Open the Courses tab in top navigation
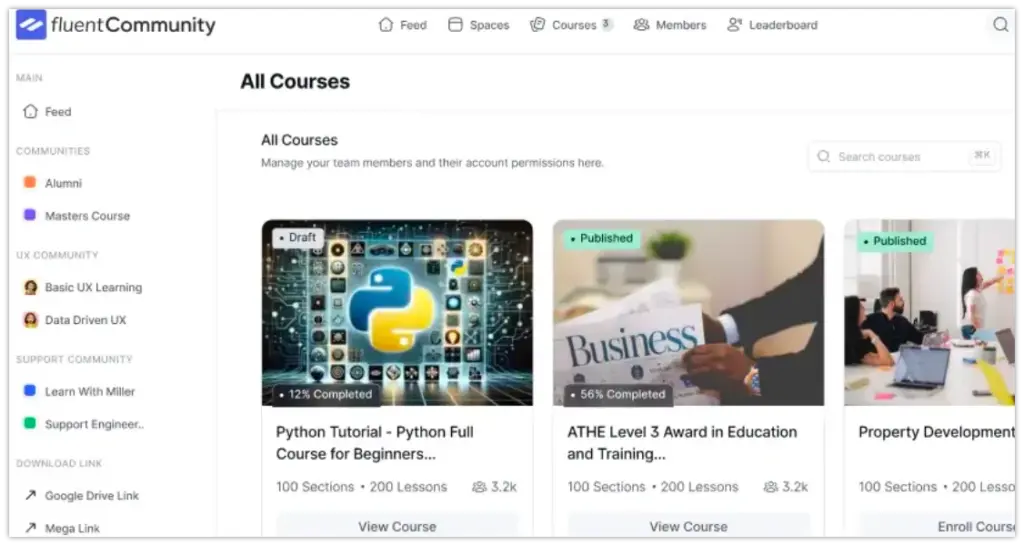Screen dimensions: 1024x546 click(x=571, y=25)
